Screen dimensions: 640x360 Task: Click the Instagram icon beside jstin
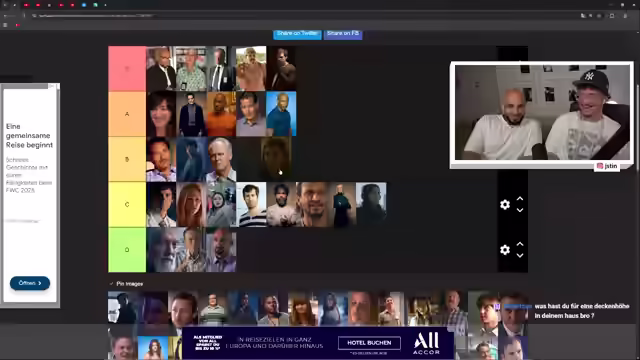pos(600,166)
